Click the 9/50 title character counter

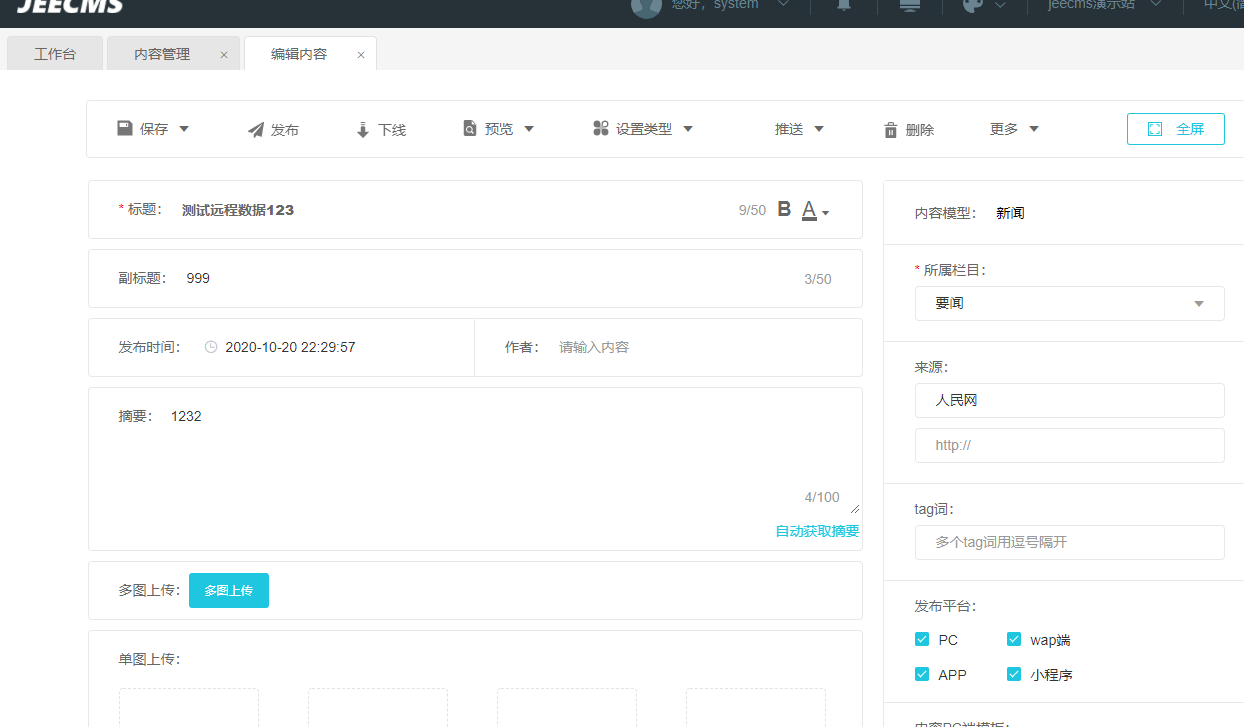[x=752, y=210]
